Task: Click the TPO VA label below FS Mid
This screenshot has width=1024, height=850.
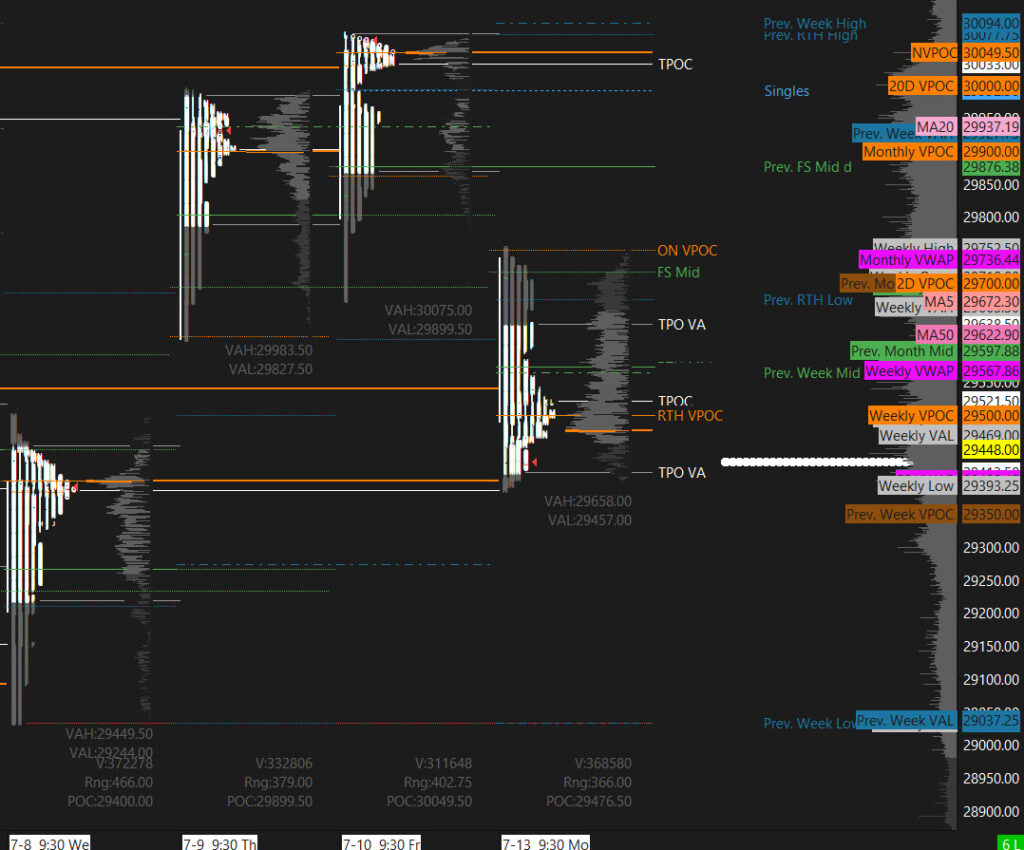Action: pos(682,324)
